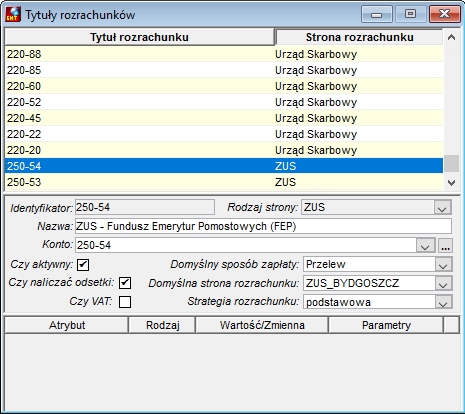Screen dimensions: 465x414
Task: Select highlighted row 250-54
Action: point(224,166)
